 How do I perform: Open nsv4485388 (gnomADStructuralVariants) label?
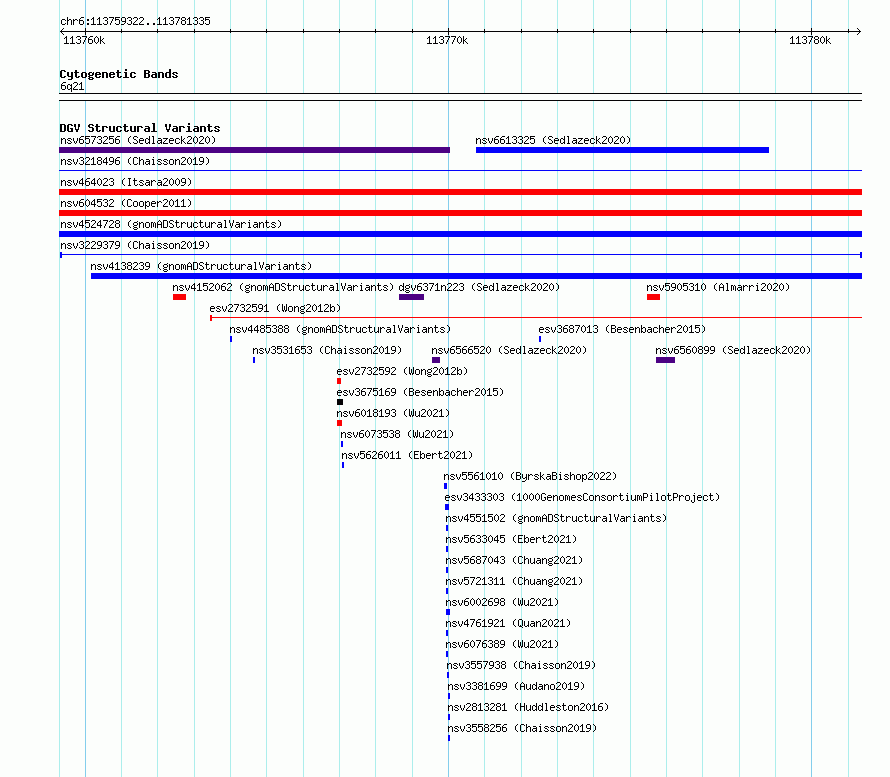point(340,329)
